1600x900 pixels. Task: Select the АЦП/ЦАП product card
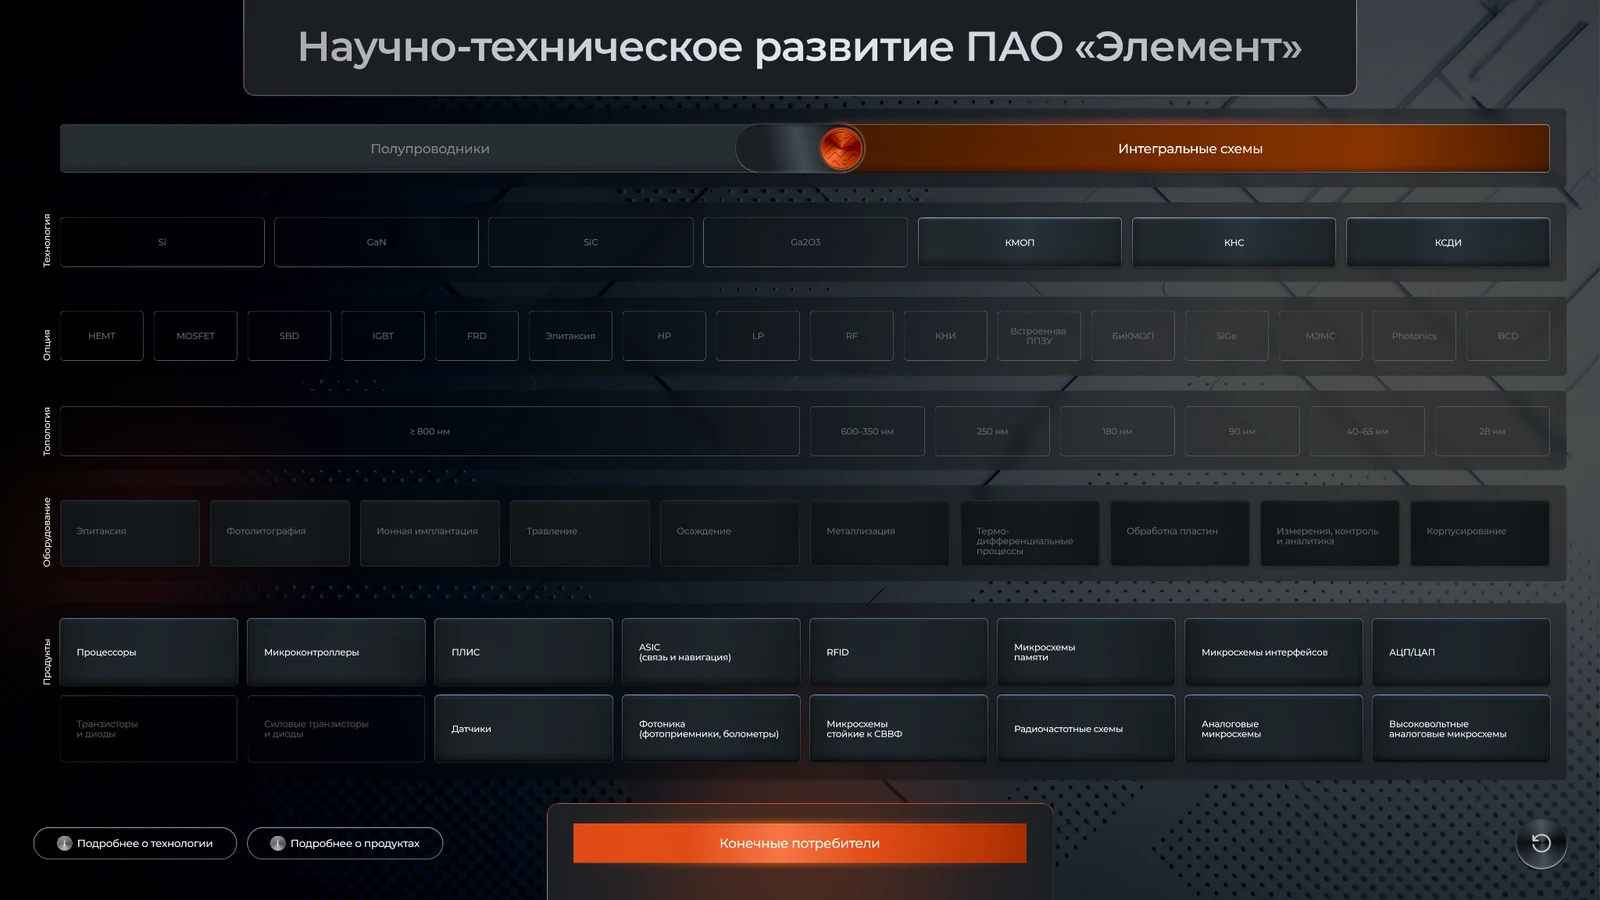1461,652
